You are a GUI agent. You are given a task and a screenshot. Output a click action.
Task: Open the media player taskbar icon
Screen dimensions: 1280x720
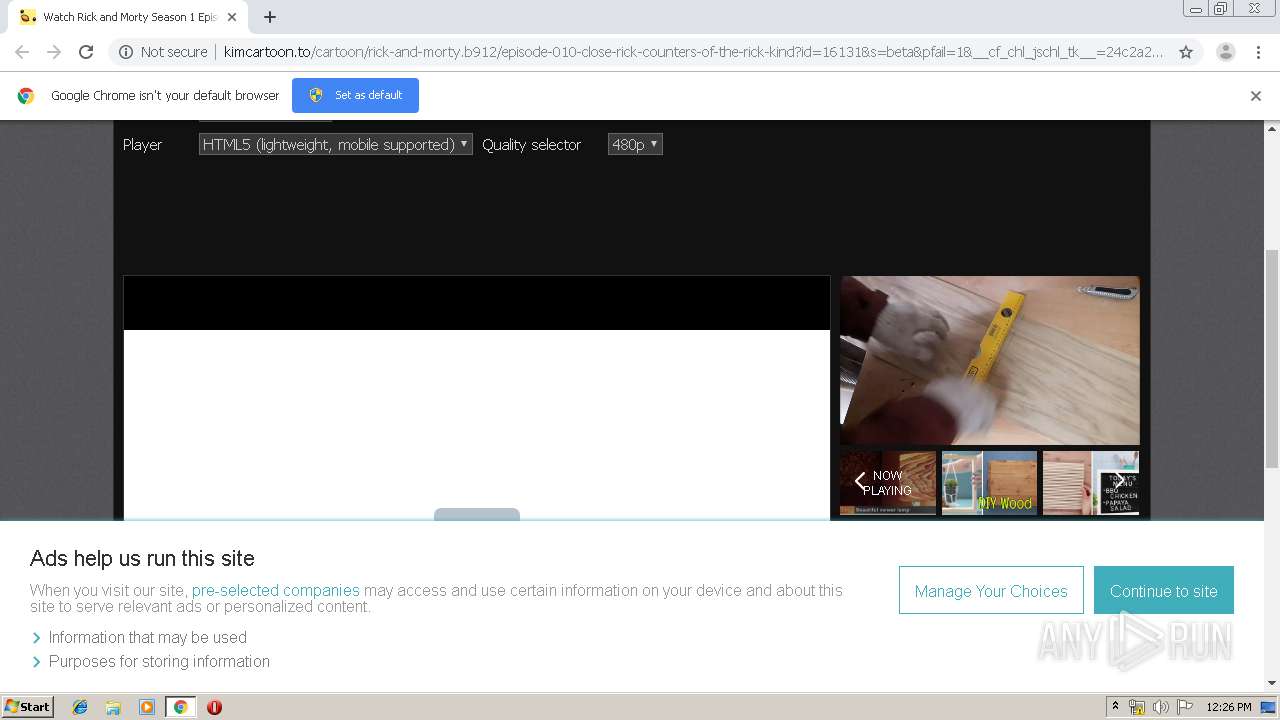click(147, 707)
